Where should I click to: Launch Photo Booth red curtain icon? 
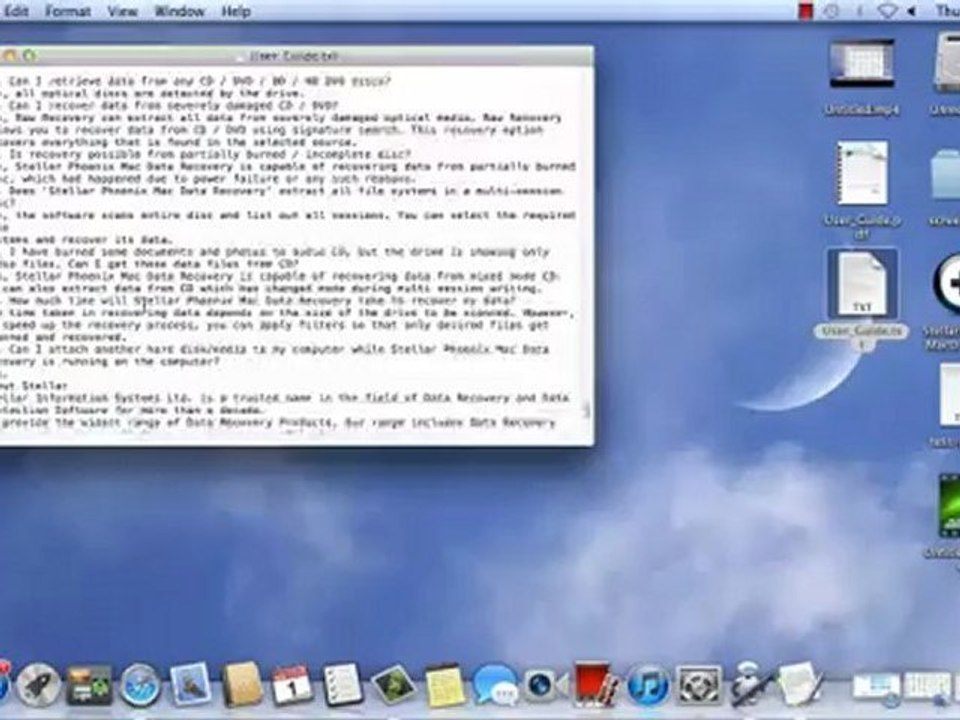594,684
